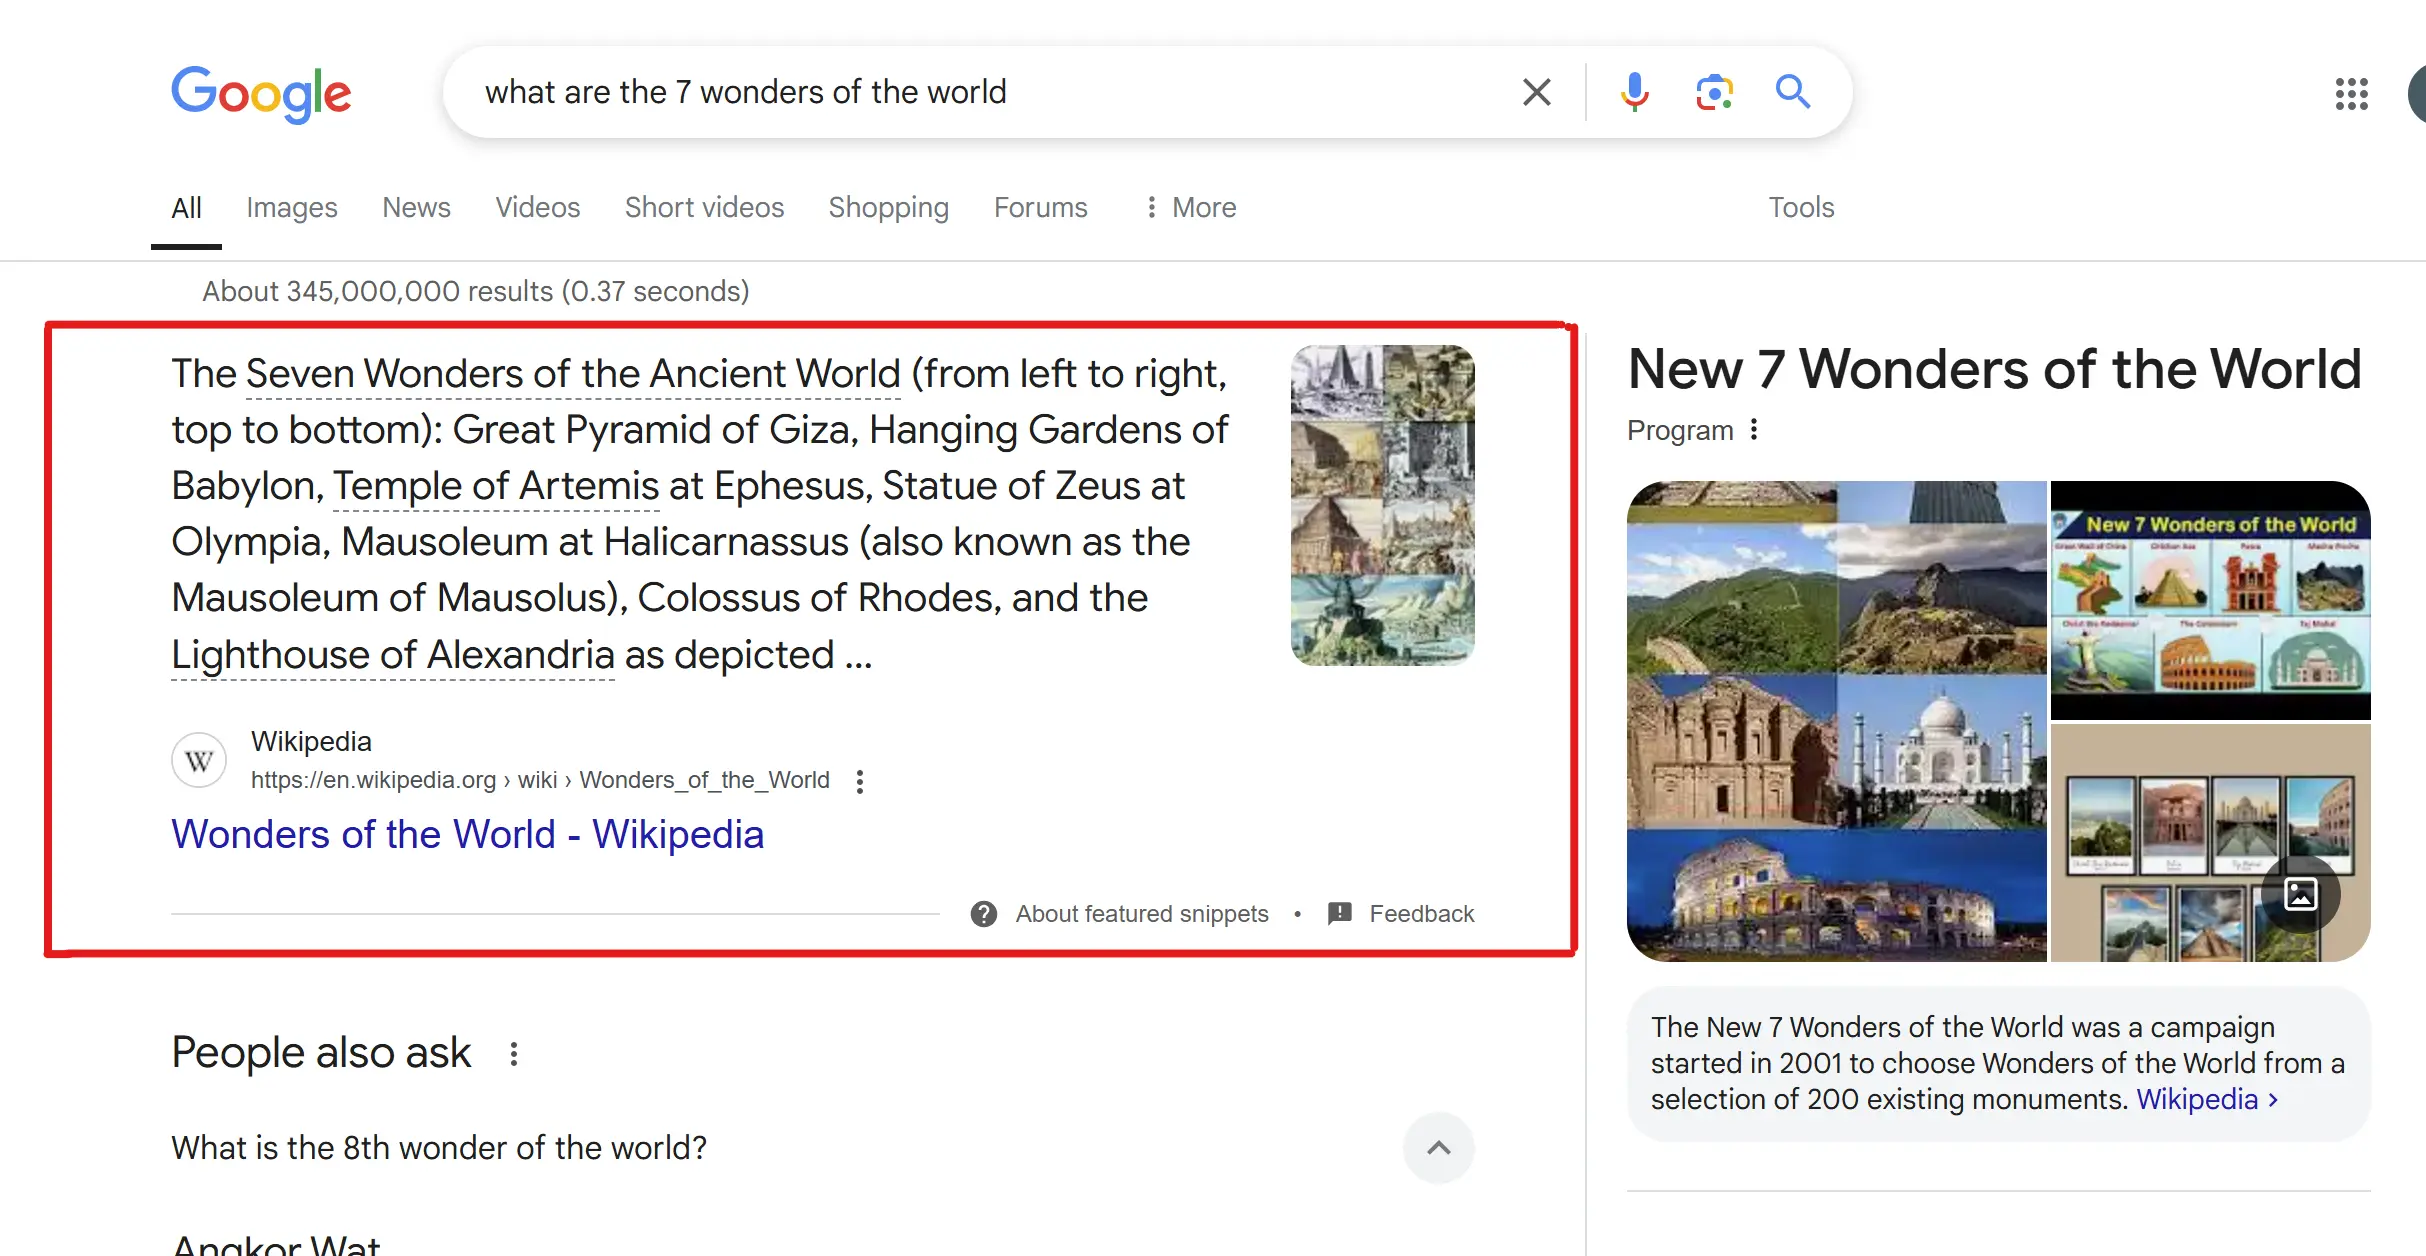The height and width of the screenshot is (1256, 2426).
Task: Open Wonders of the World - Wikipedia
Action: (x=467, y=834)
